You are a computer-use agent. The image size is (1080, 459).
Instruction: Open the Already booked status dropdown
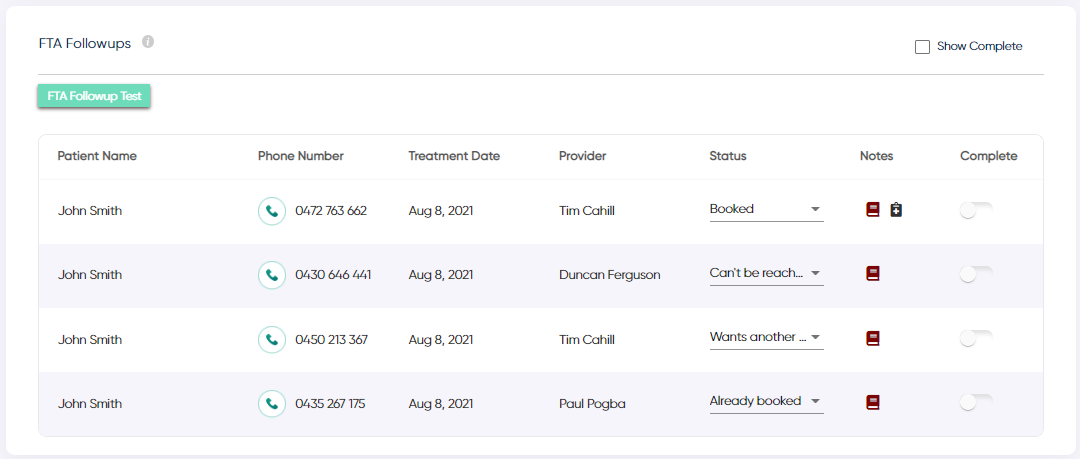coord(767,402)
